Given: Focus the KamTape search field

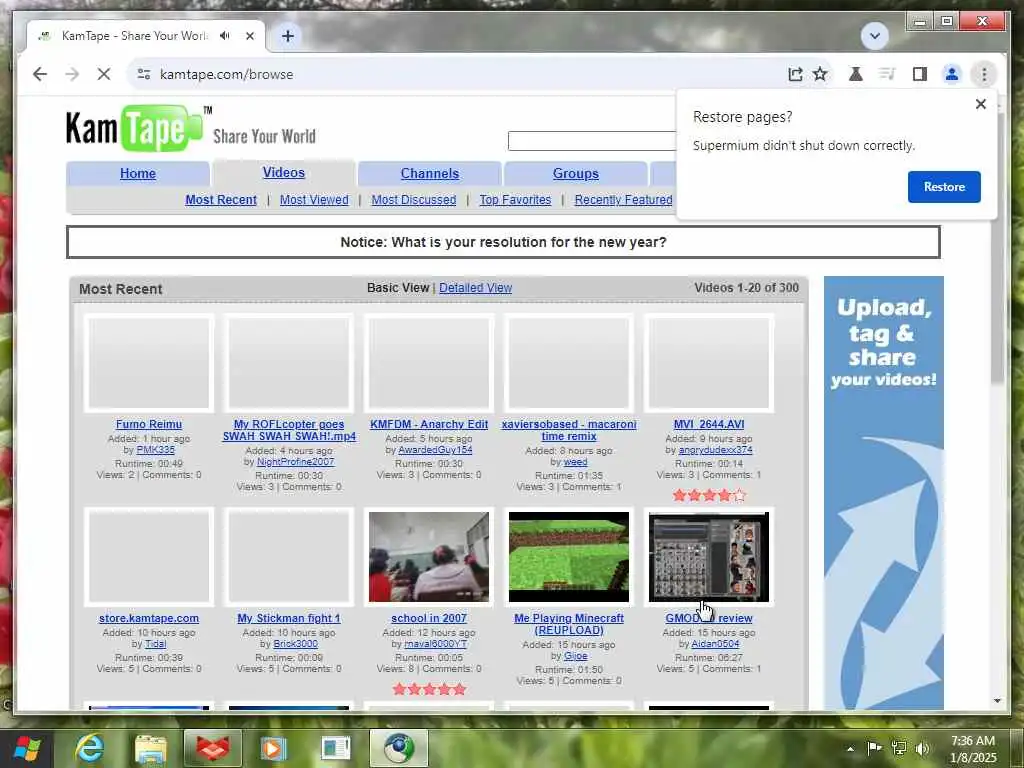Looking at the screenshot, I should (x=592, y=140).
